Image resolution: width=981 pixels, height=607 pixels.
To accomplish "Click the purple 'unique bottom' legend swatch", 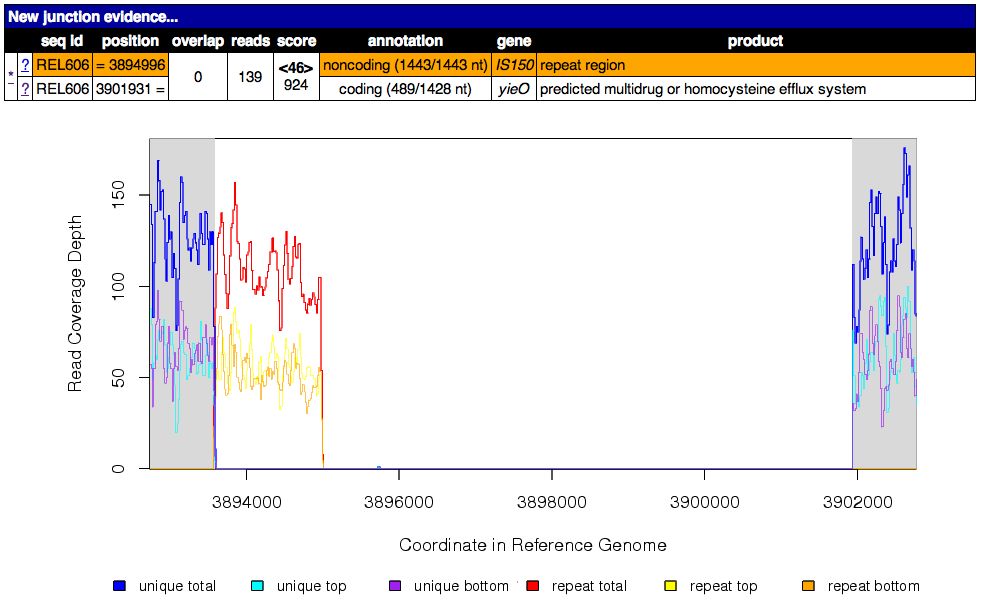I will click(x=394, y=586).
